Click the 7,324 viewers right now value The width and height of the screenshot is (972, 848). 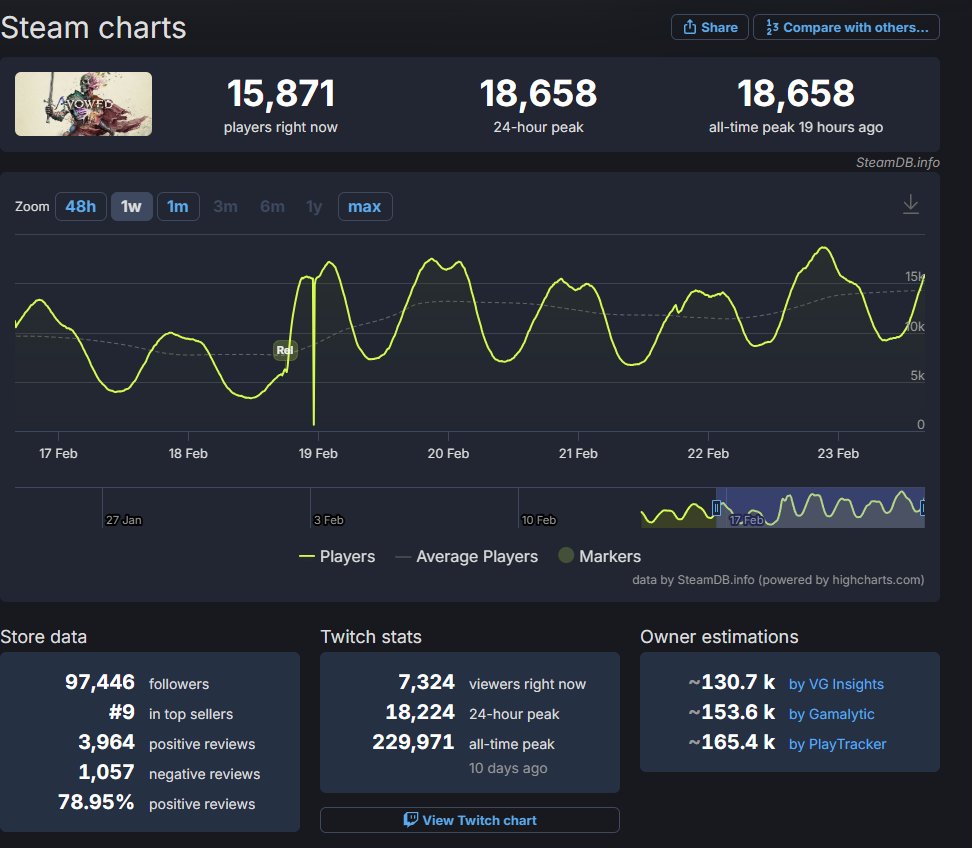pyautogui.click(x=426, y=682)
